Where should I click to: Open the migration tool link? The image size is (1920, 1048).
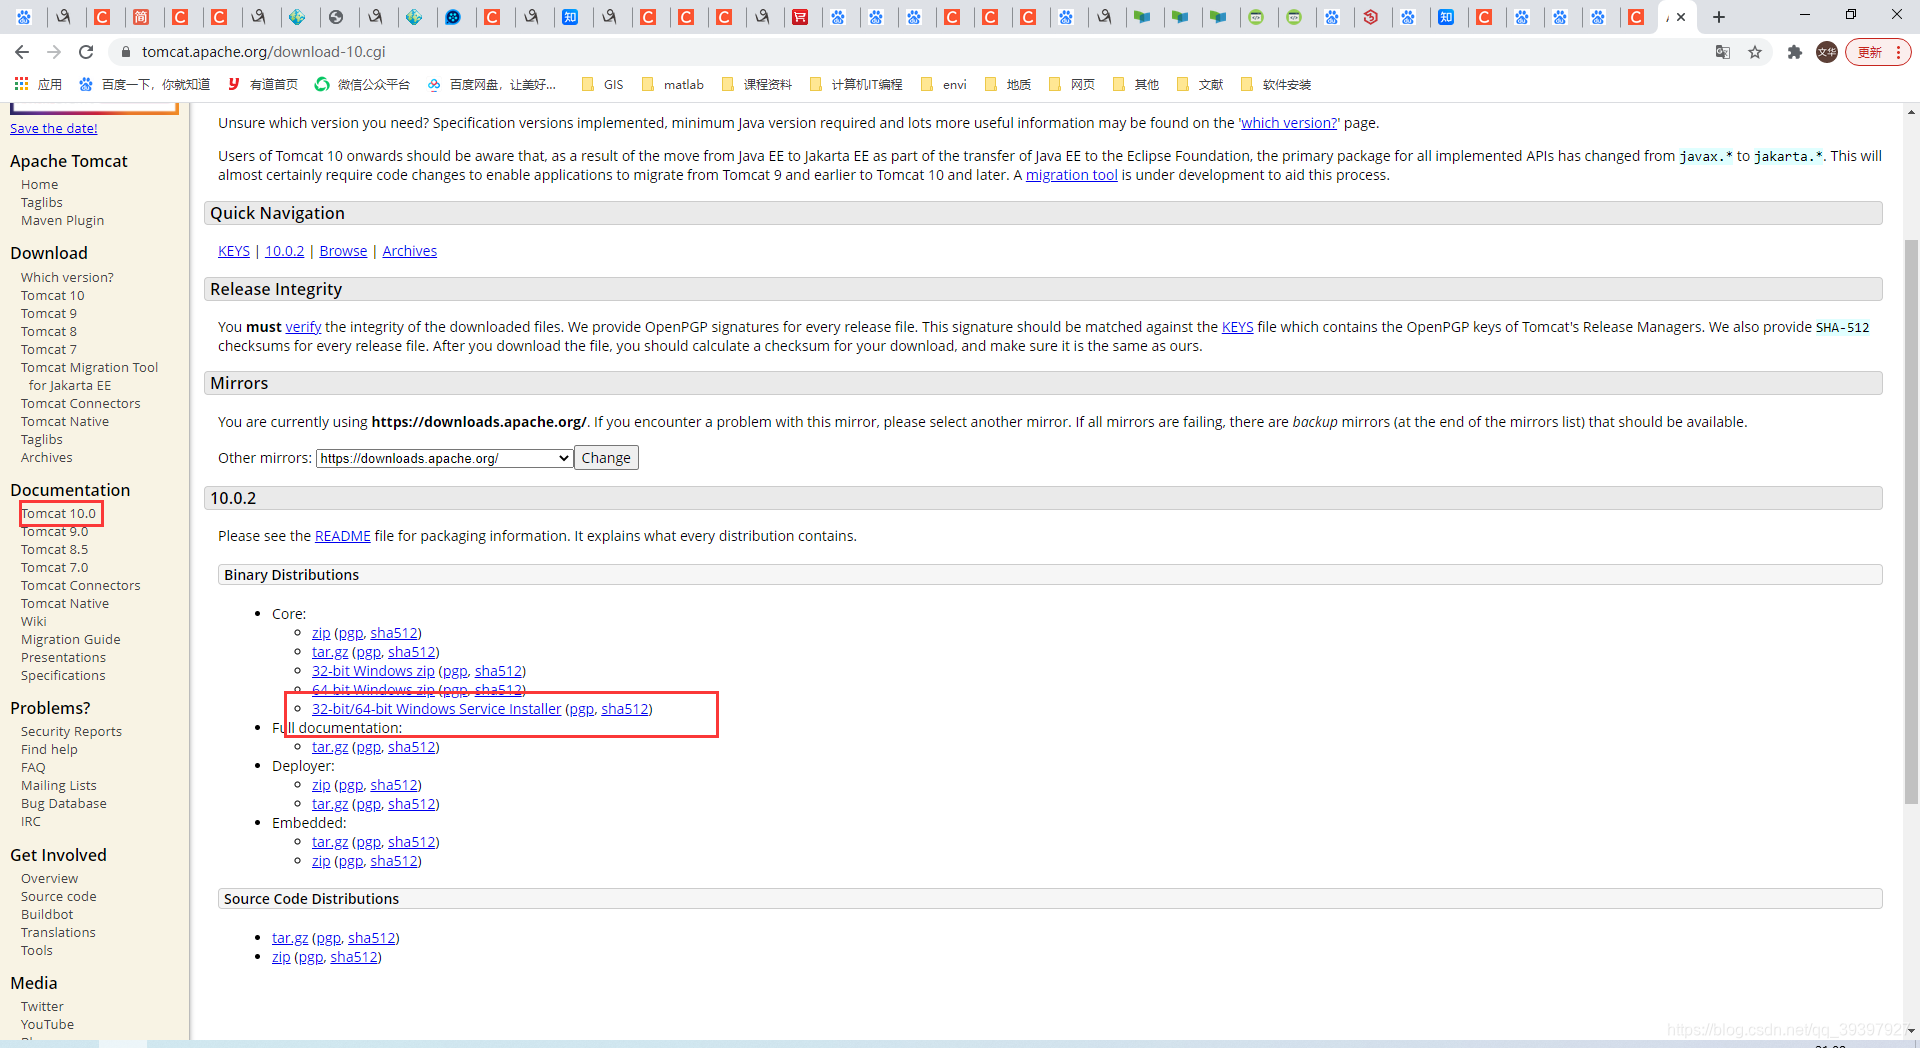click(x=1071, y=175)
